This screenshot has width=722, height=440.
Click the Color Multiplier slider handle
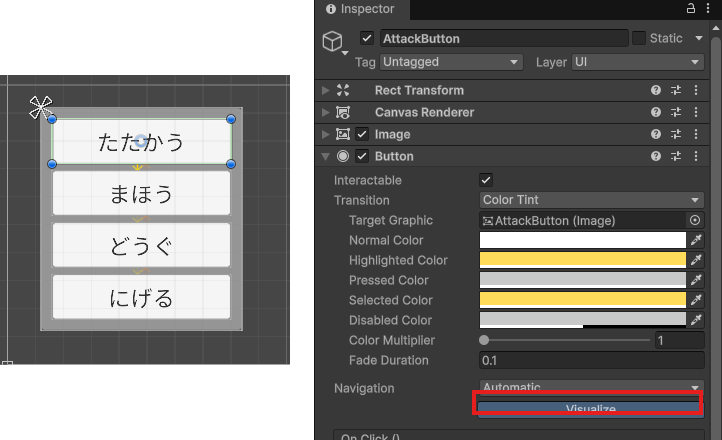tap(484, 340)
